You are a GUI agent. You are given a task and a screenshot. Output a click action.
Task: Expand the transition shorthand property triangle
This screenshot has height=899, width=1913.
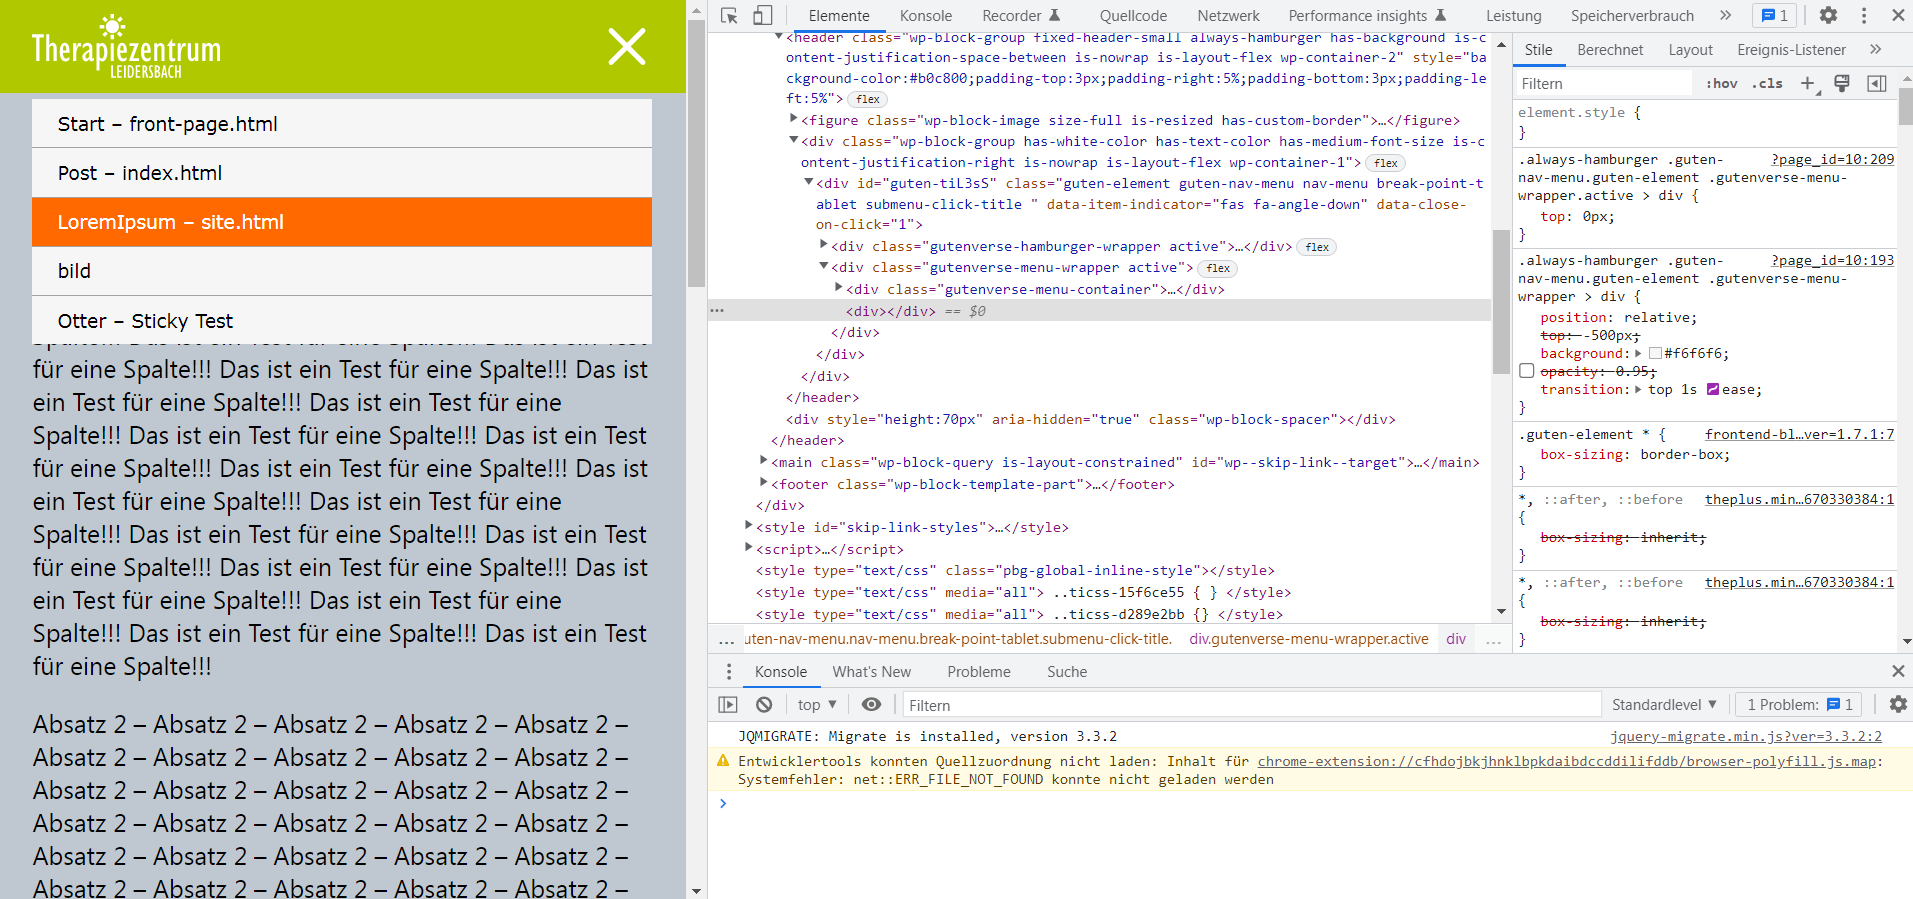(x=1638, y=389)
